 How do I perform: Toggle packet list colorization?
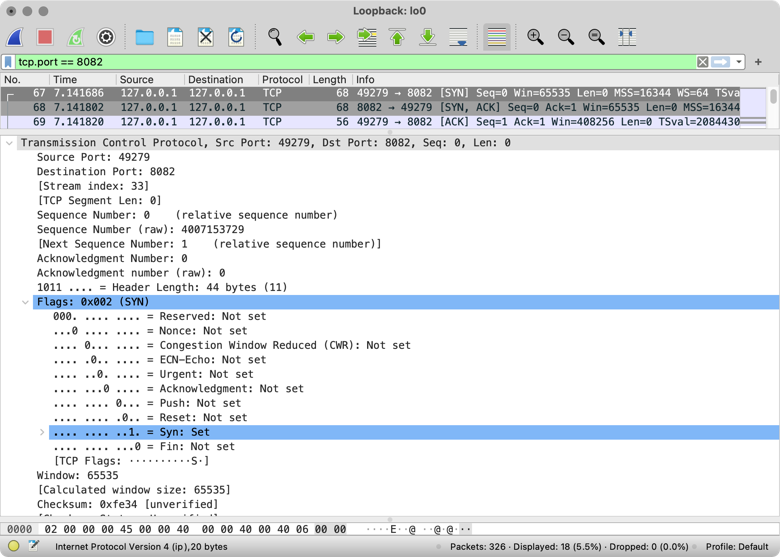tap(497, 37)
